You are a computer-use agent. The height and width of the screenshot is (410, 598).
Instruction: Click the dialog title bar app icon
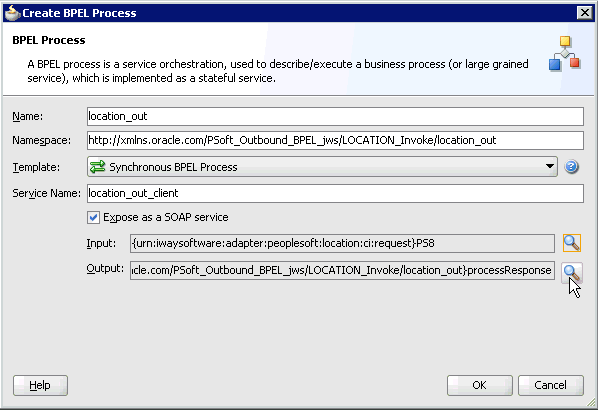(12, 13)
